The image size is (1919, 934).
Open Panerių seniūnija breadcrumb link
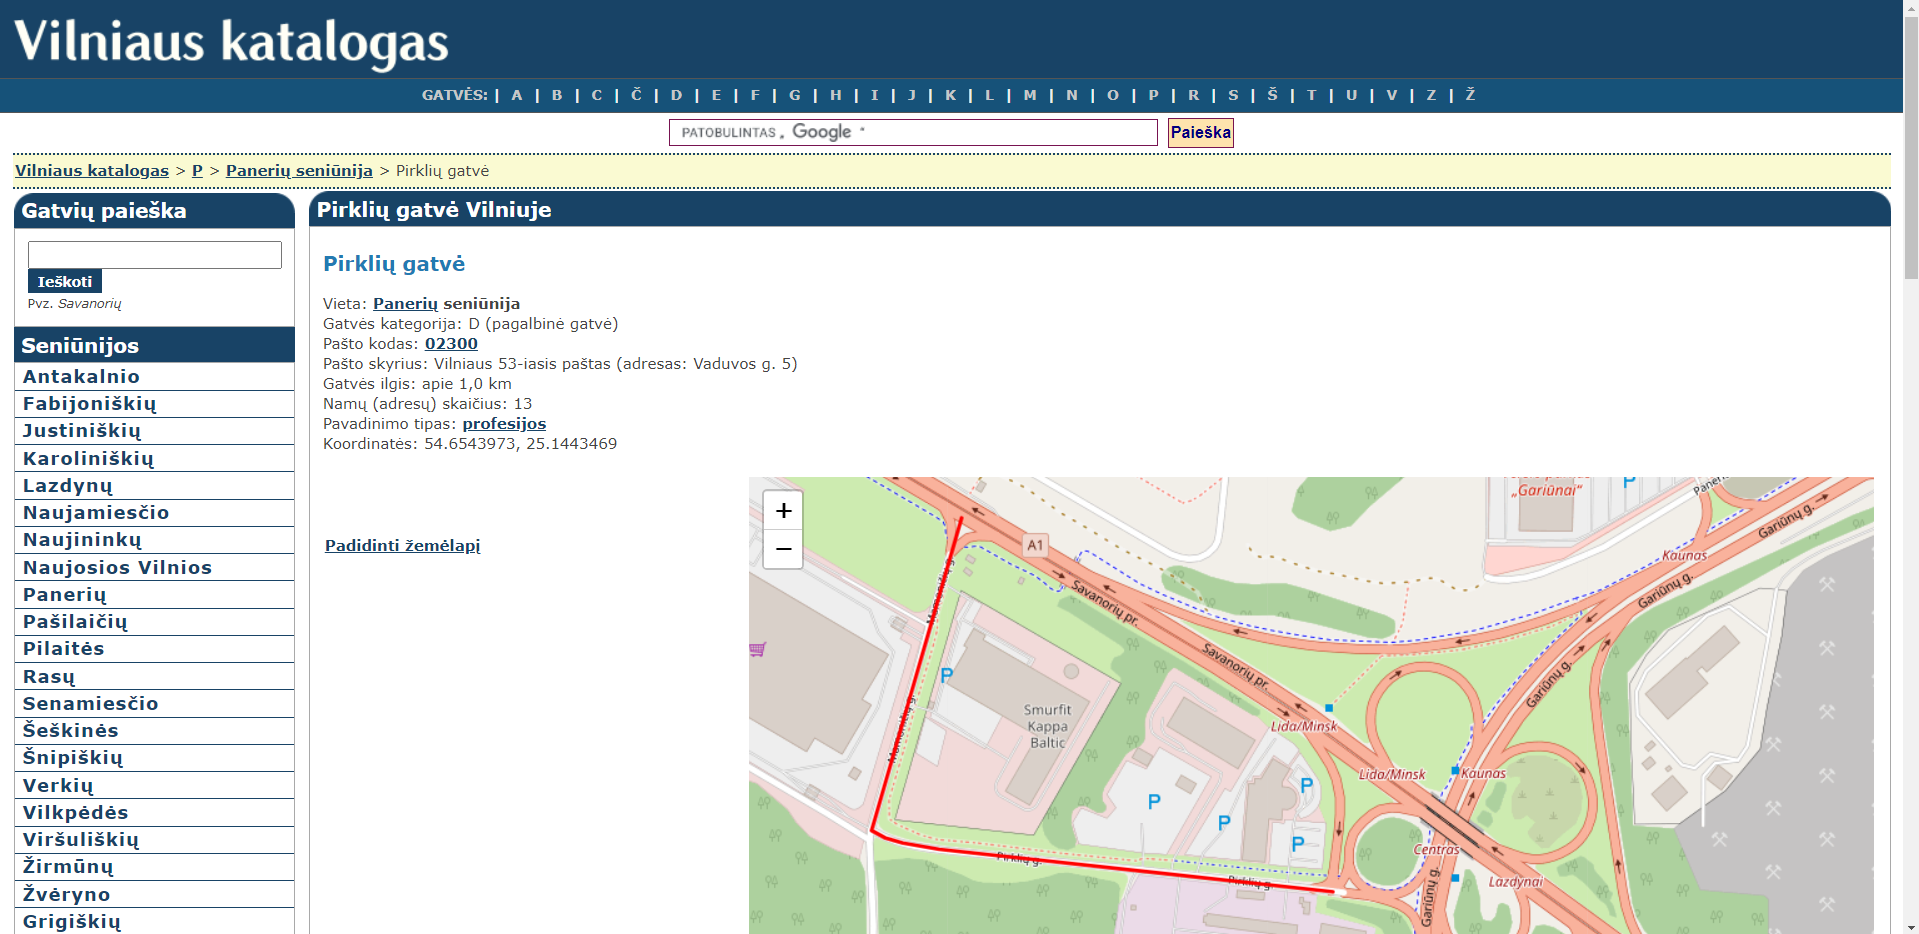click(299, 171)
